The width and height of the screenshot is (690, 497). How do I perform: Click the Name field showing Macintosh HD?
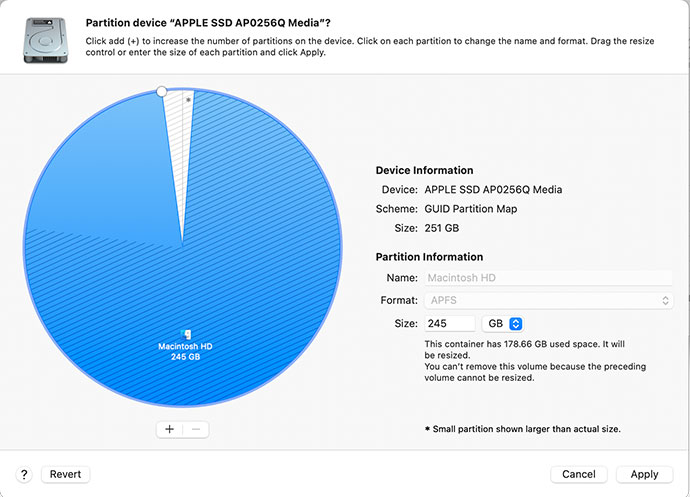[549, 277]
